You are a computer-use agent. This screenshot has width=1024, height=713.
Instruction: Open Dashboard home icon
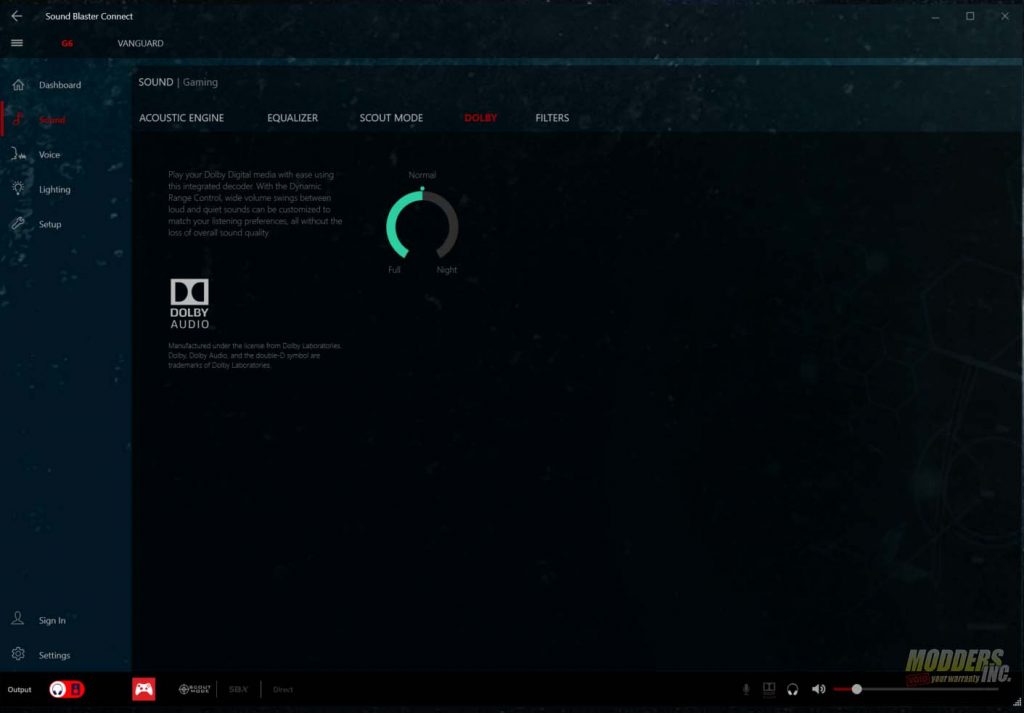18,85
